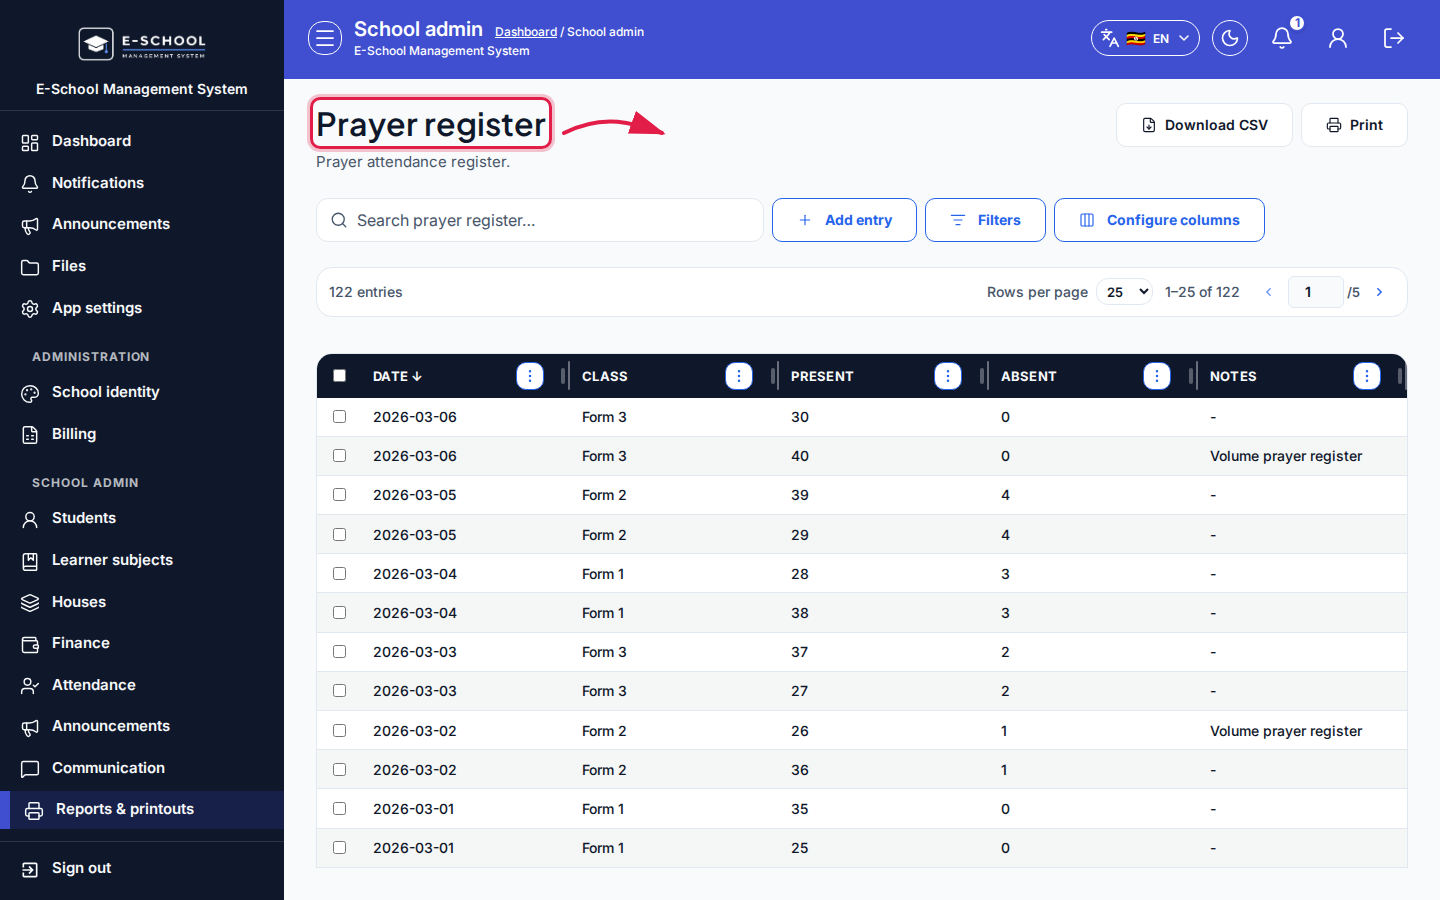
Task: Click the Houses layers icon
Action: pos(30,603)
